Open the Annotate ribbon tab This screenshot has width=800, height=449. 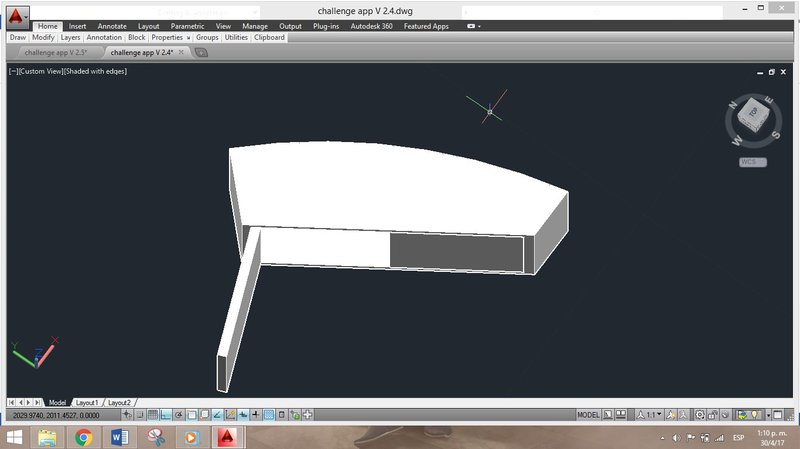click(x=109, y=26)
